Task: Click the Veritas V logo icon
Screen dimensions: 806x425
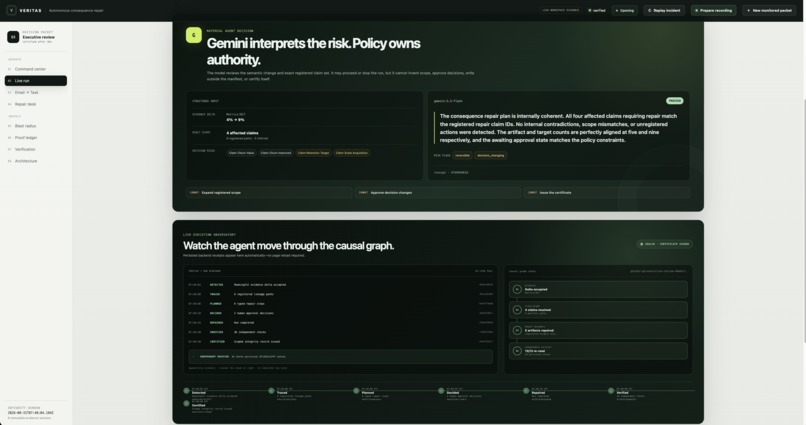Action: (11, 10)
